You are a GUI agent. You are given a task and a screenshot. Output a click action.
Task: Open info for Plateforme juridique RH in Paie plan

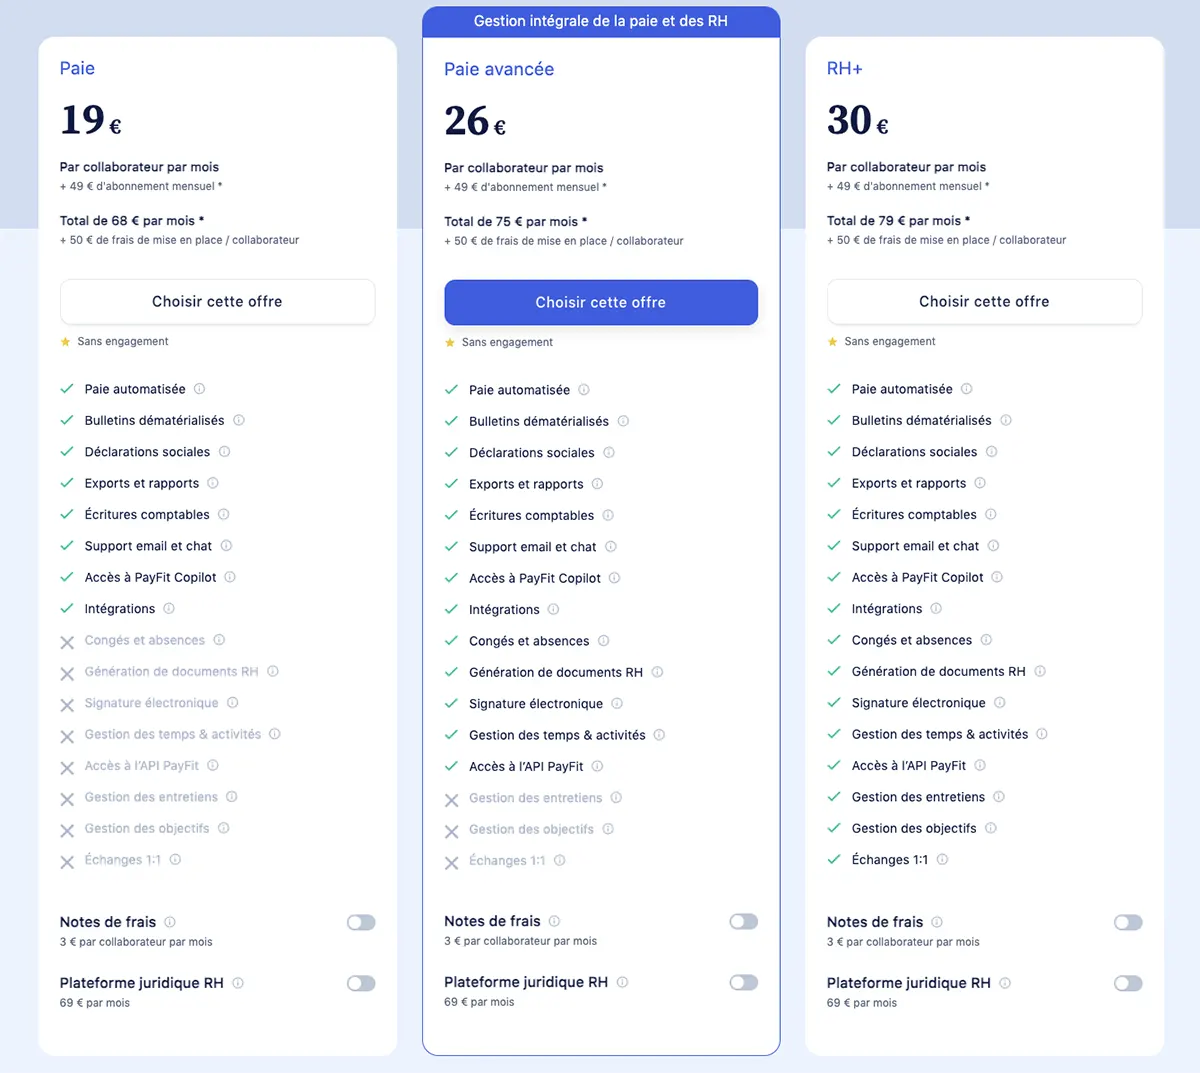238,983
